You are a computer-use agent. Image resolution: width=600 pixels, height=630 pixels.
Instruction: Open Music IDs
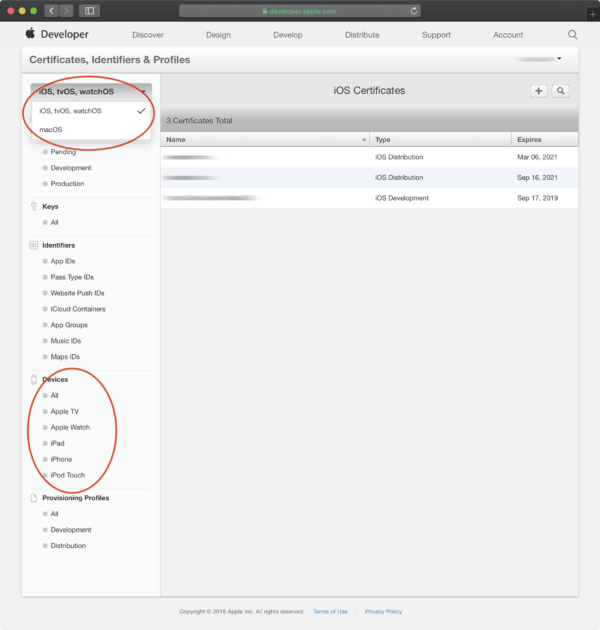(x=66, y=341)
